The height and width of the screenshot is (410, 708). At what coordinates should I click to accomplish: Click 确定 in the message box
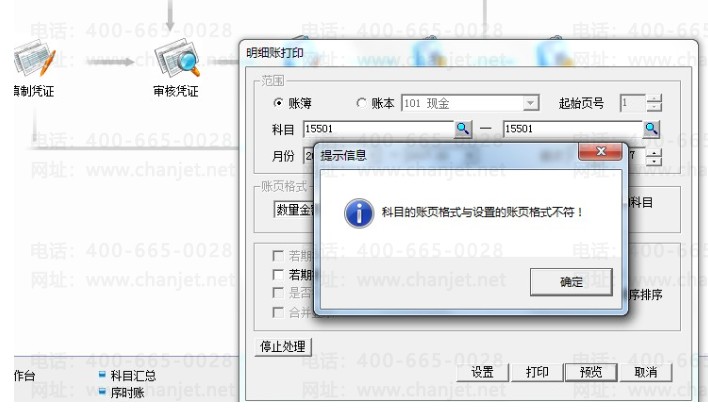click(x=571, y=282)
